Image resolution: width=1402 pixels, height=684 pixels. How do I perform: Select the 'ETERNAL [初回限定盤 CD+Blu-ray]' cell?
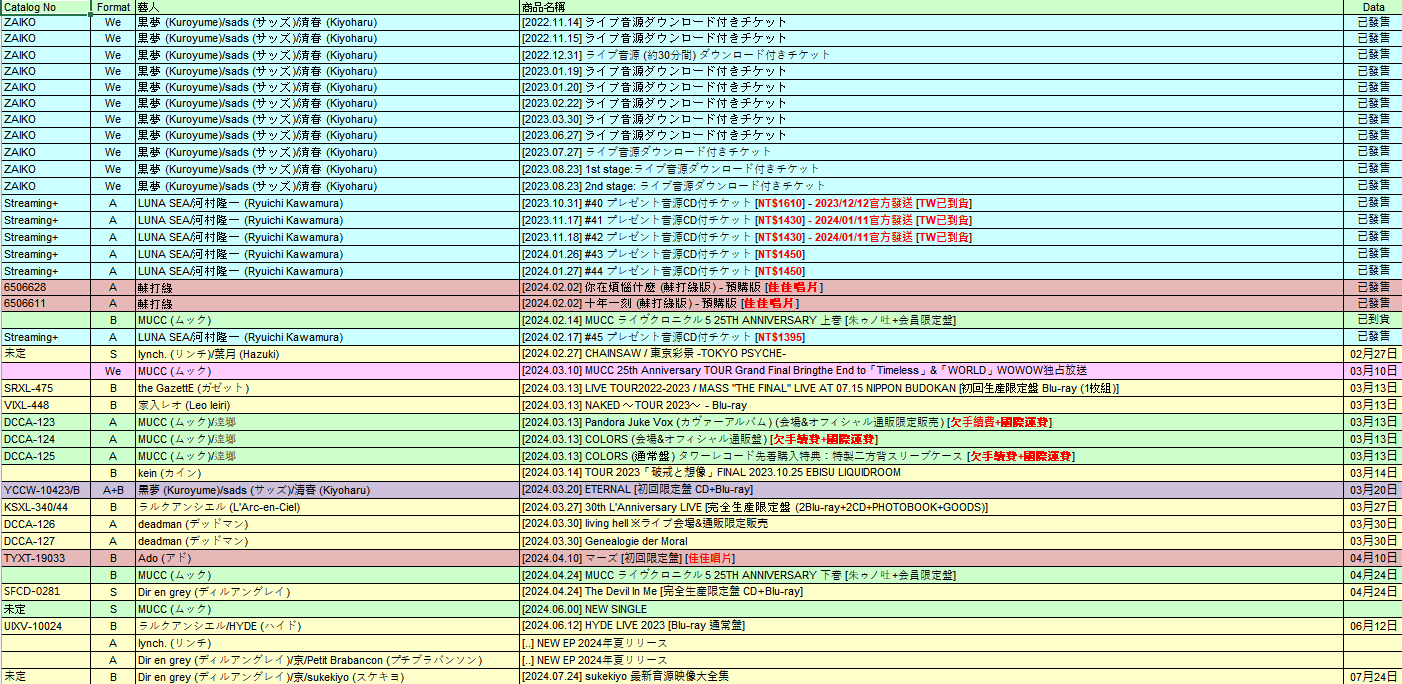tap(932, 490)
